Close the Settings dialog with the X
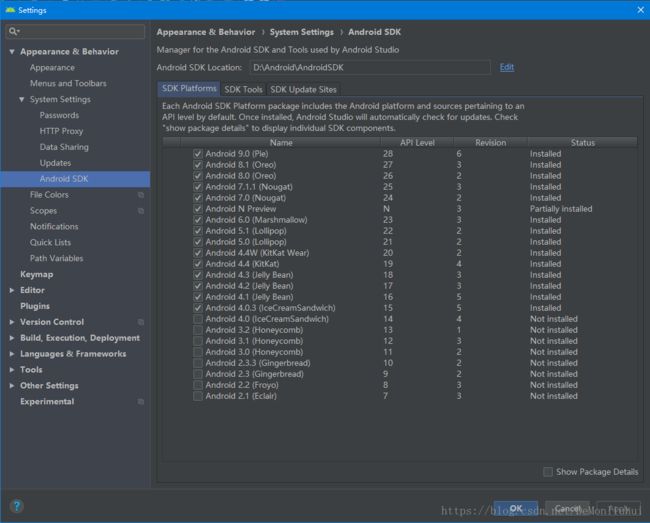The height and width of the screenshot is (523, 650). pos(640,10)
